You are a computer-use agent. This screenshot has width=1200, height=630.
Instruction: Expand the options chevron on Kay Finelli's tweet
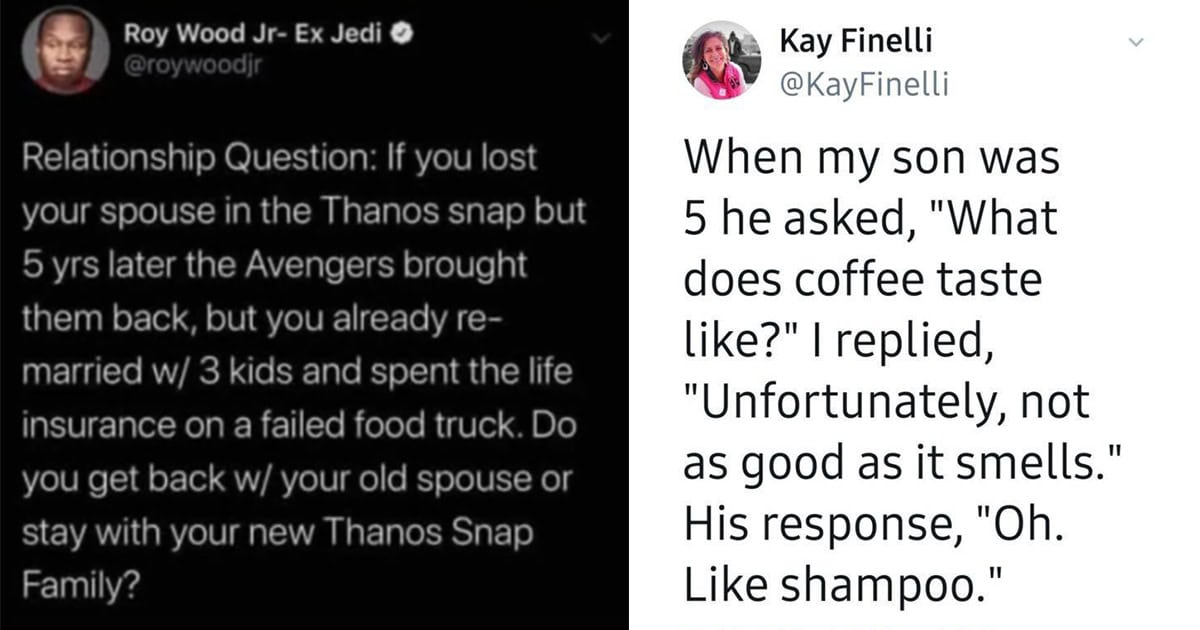[1135, 44]
